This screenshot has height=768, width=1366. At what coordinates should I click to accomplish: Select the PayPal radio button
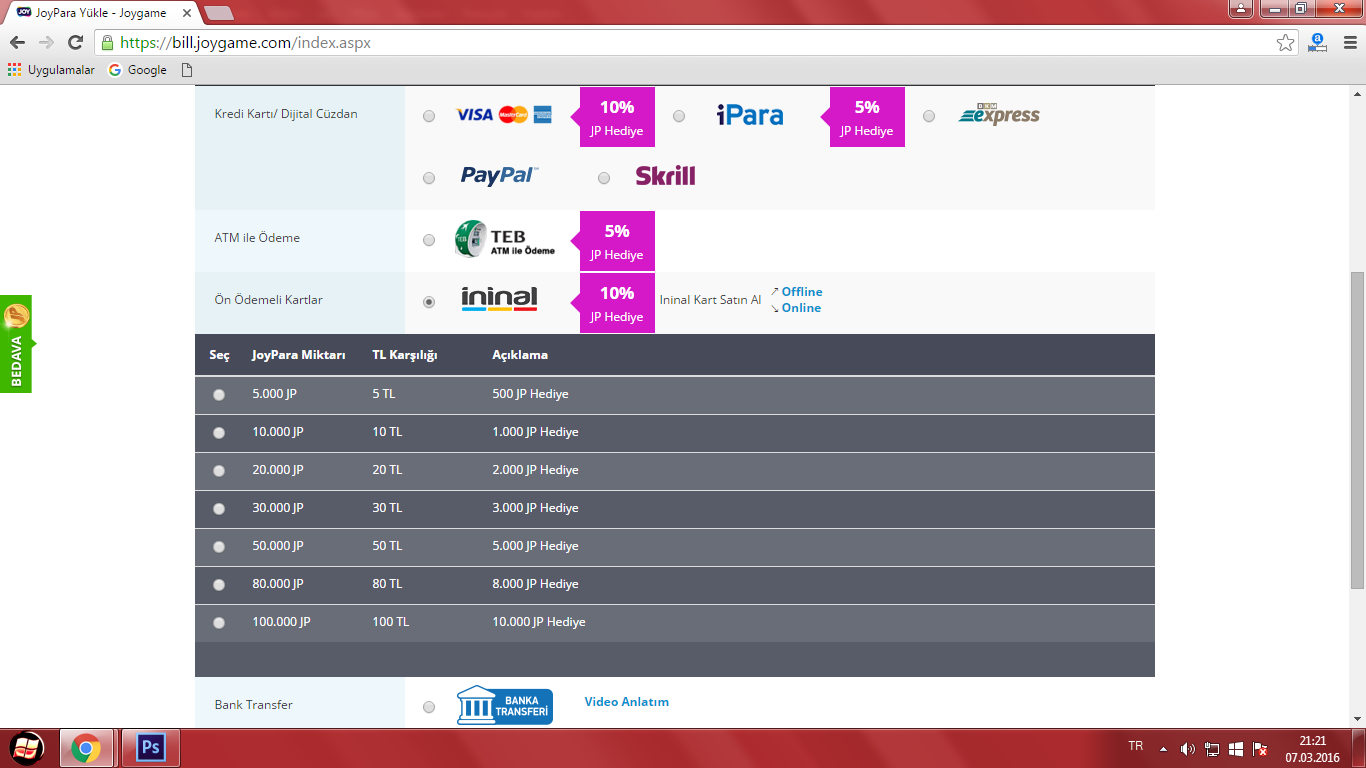pos(429,178)
